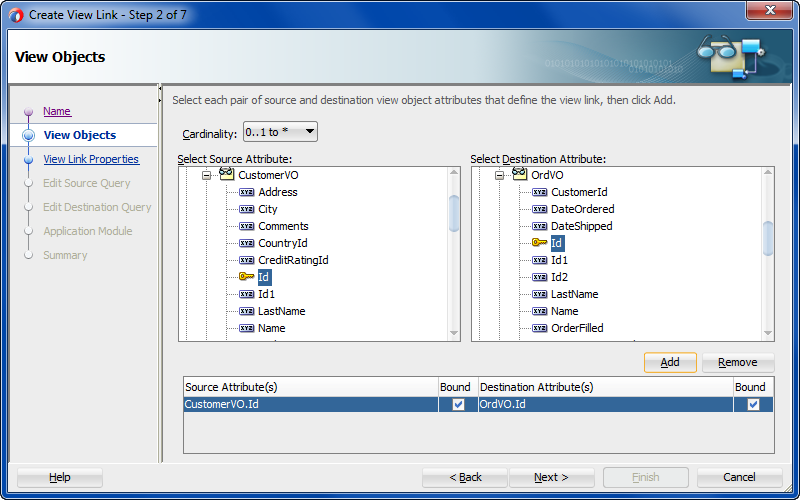800x500 pixels.
Task: Collapse the CustomerVO tree node
Action: (x=206, y=176)
